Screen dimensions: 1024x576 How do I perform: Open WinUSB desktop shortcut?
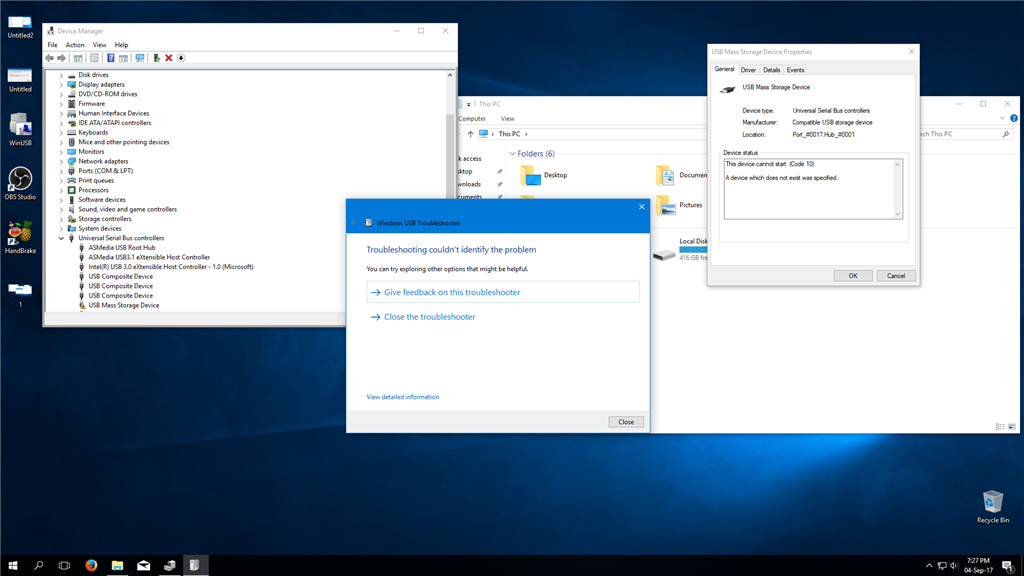tap(20, 130)
